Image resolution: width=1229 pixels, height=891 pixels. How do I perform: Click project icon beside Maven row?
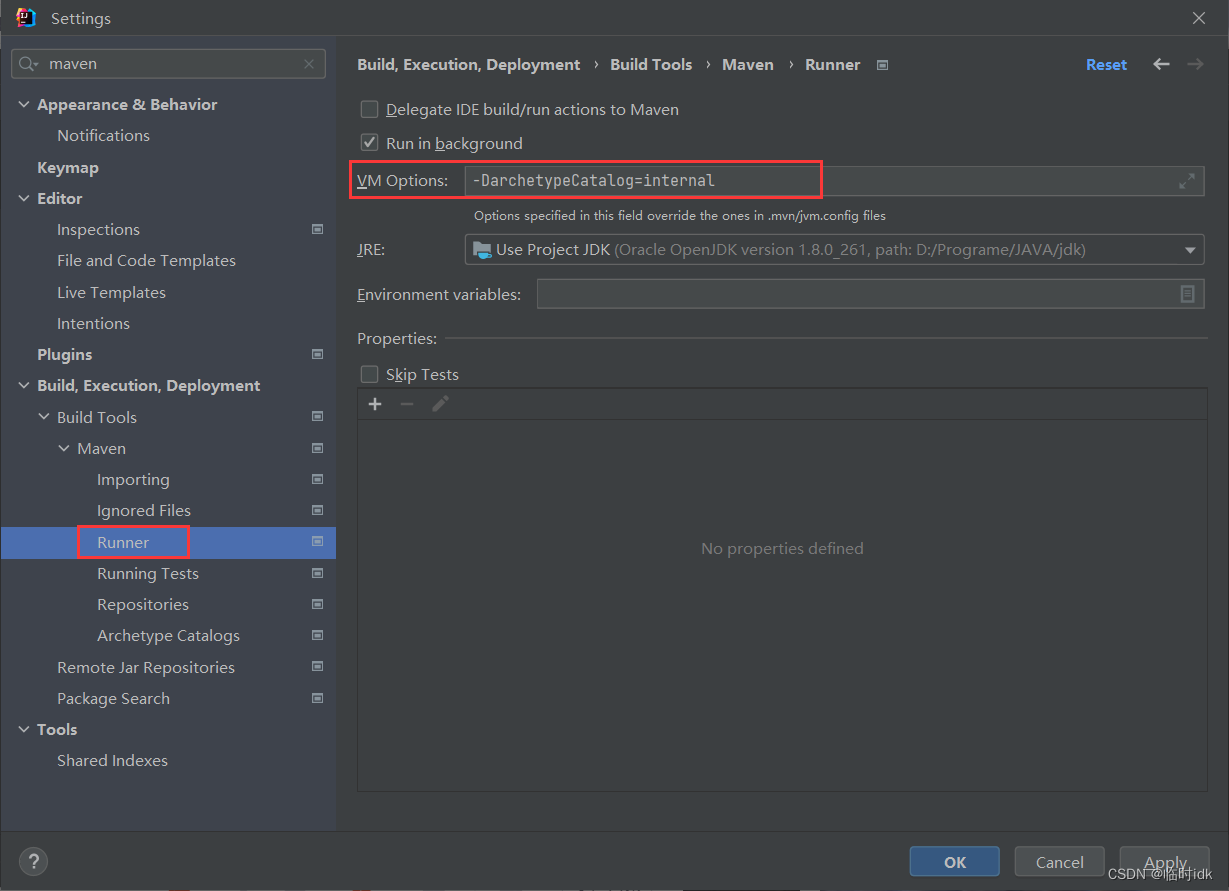pyautogui.click(x=317, y=448)
